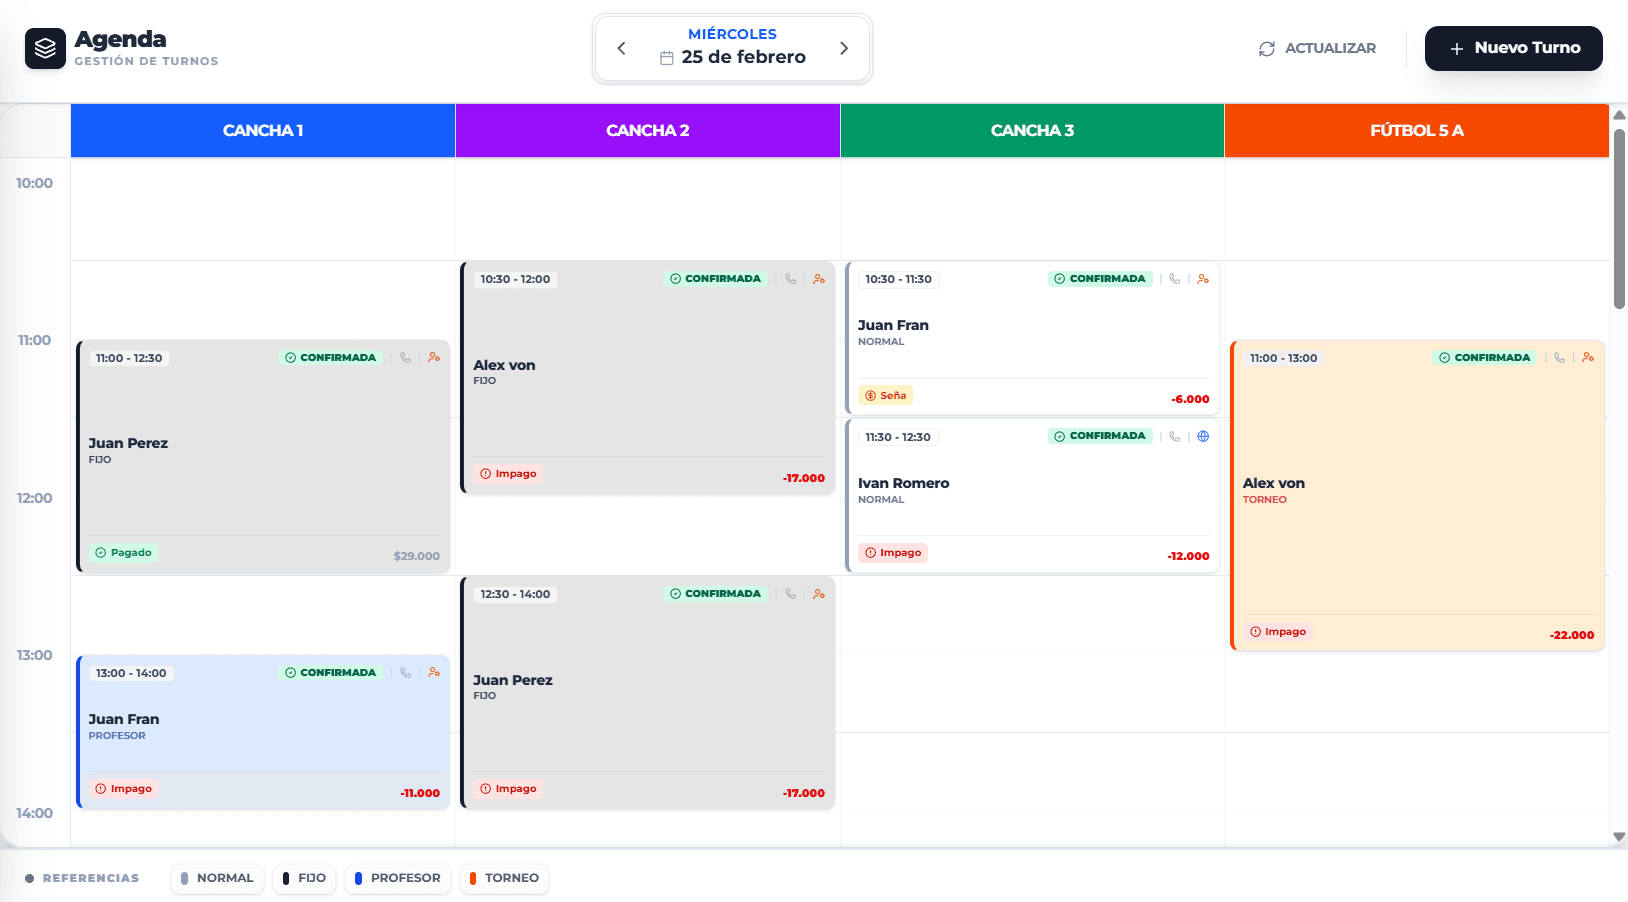Click the globe icon on Ivan Romero booking

pos(1203,437)
